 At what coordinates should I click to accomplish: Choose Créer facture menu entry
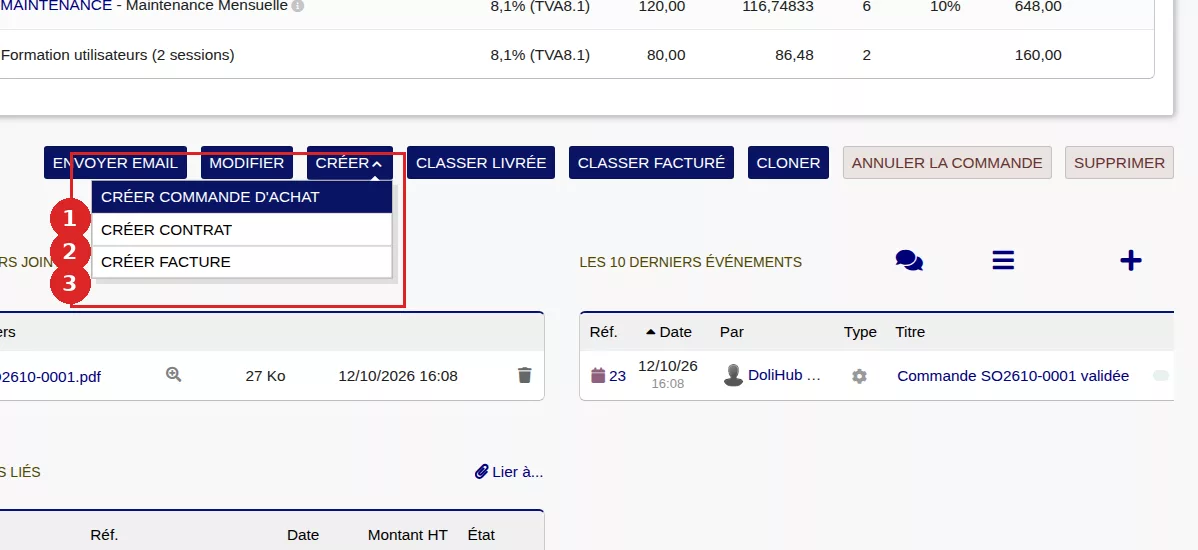(x=241, y=262)
